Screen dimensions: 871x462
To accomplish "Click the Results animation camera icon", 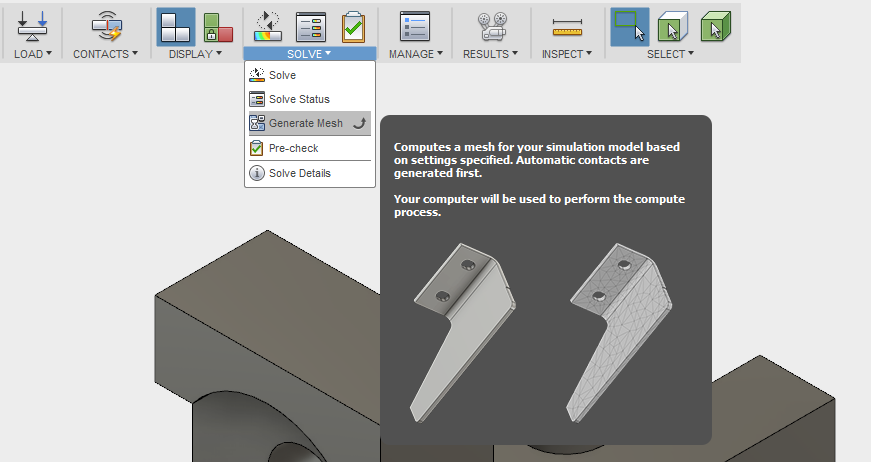I will point(490,26).
